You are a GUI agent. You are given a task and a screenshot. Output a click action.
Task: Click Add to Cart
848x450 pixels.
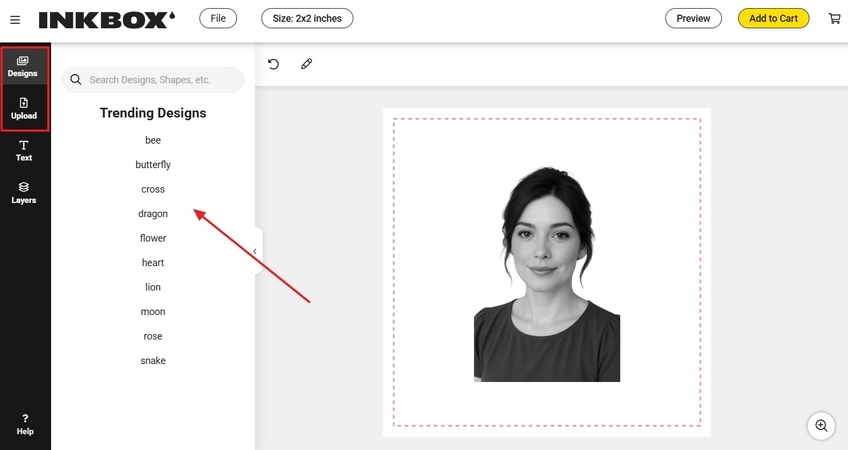pos(773,18)
